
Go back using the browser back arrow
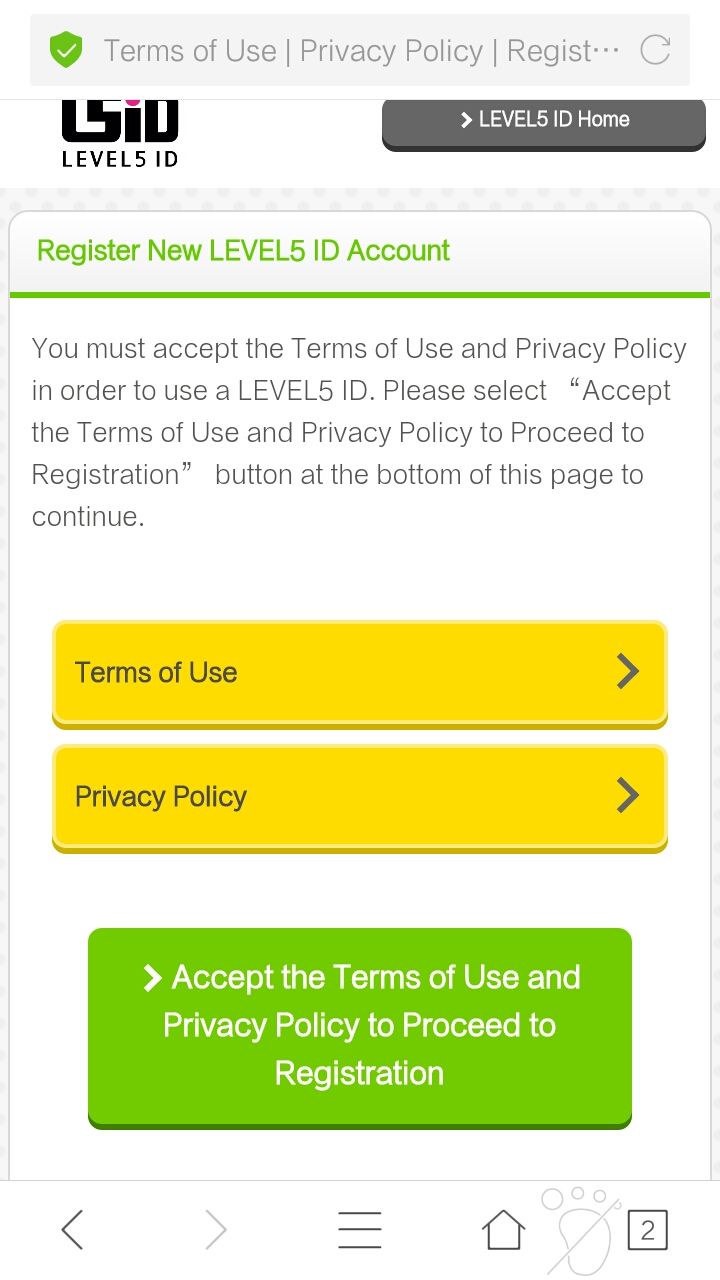point(72,1229)
